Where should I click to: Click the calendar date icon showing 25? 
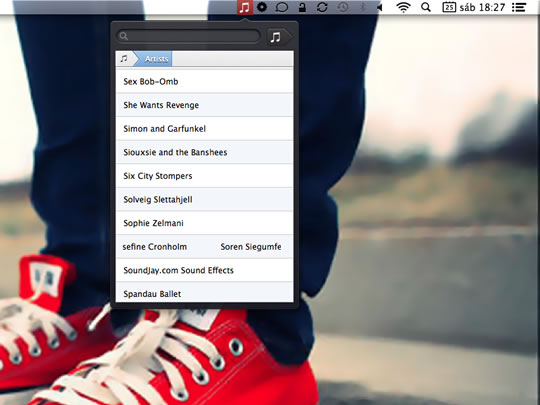point(449,7)
